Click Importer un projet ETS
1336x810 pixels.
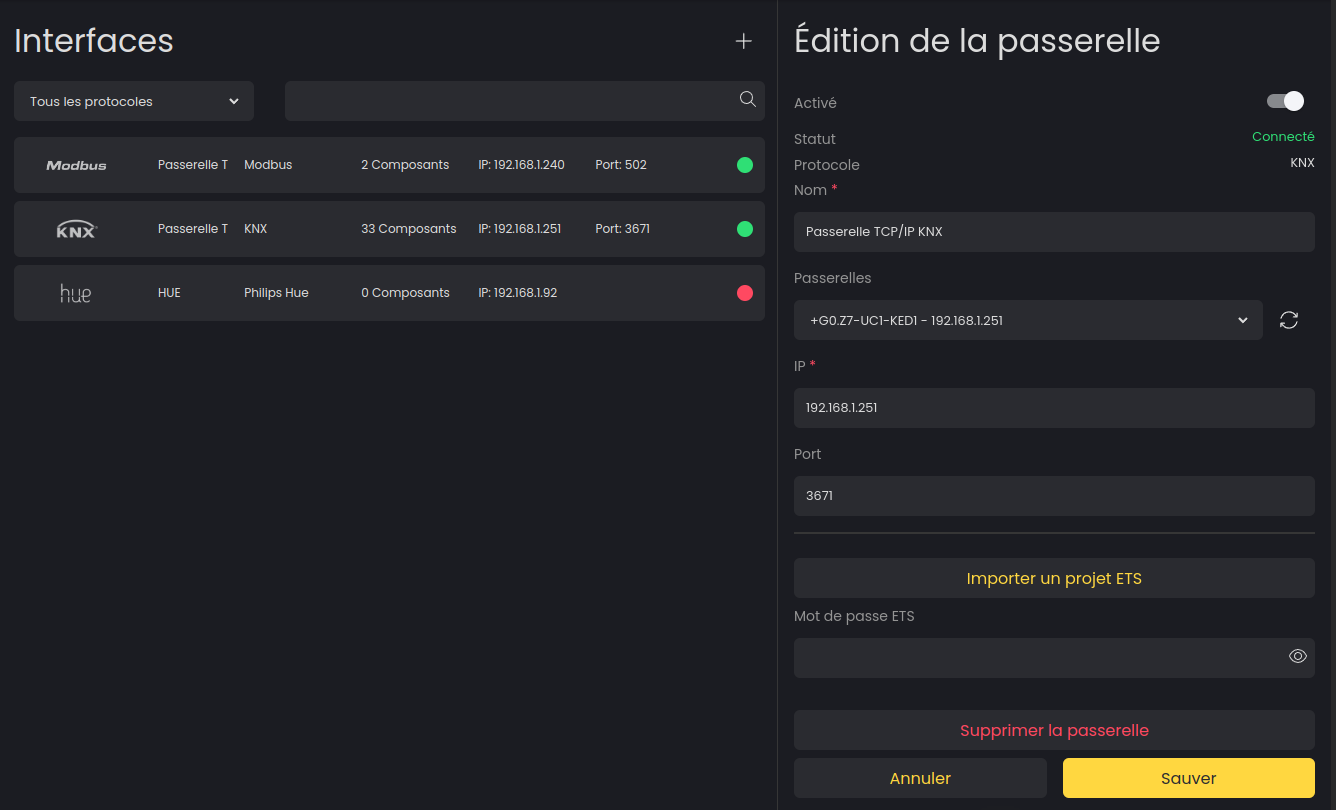tap(1054, 578)
